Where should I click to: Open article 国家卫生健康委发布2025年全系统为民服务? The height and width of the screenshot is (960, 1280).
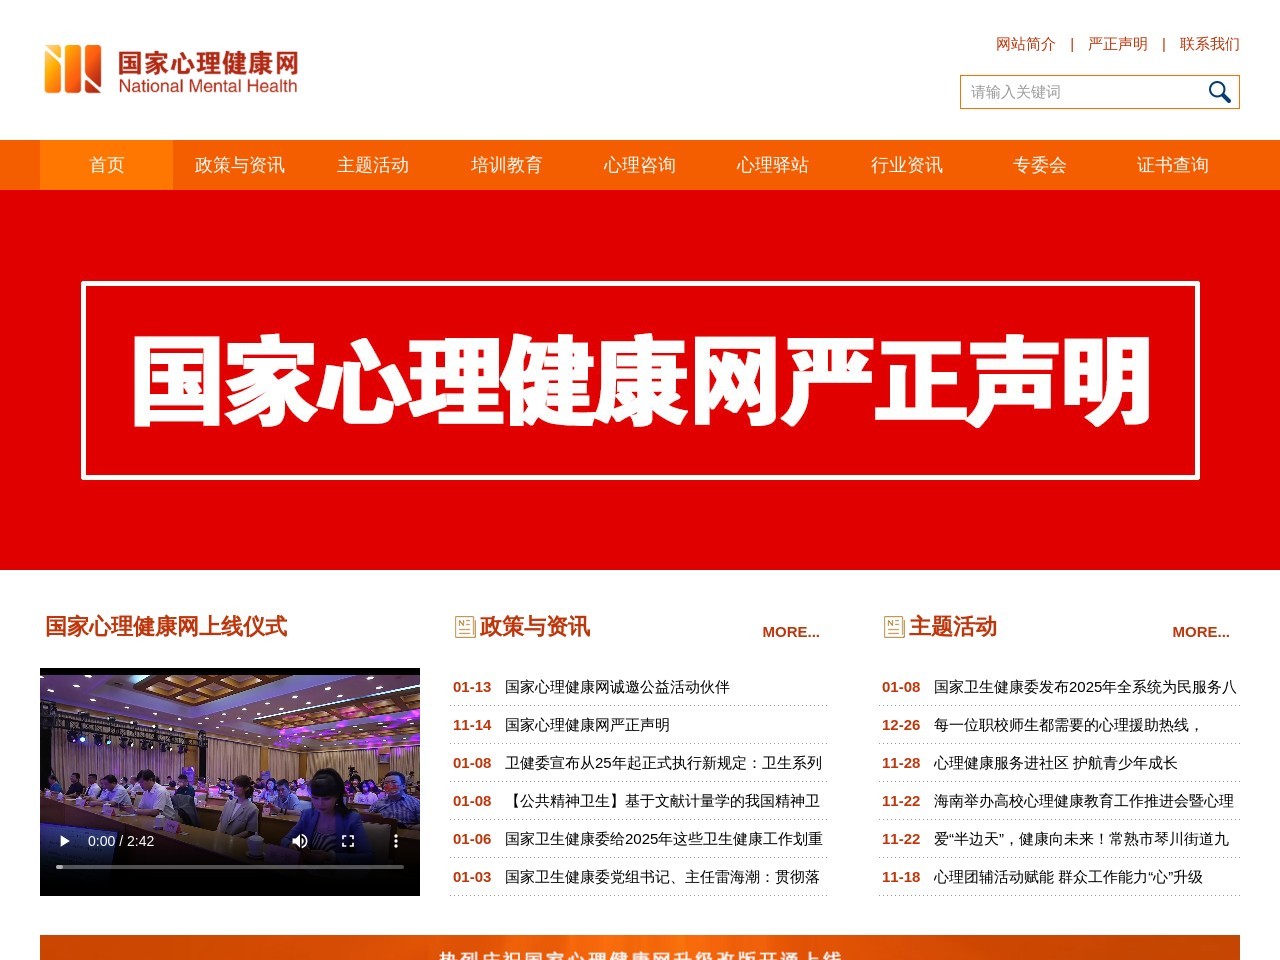(x=1085, y=687)
